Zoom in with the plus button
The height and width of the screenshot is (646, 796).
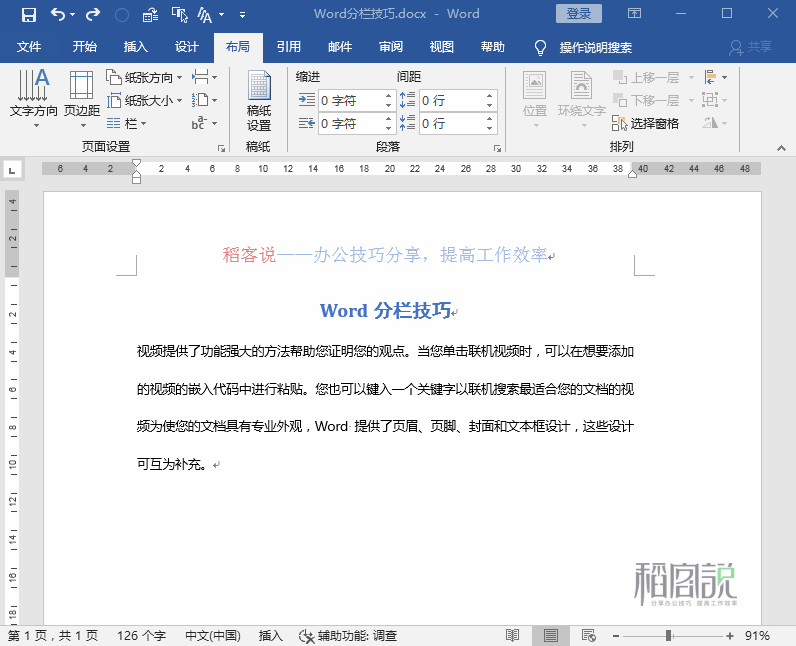click(729, 636)
